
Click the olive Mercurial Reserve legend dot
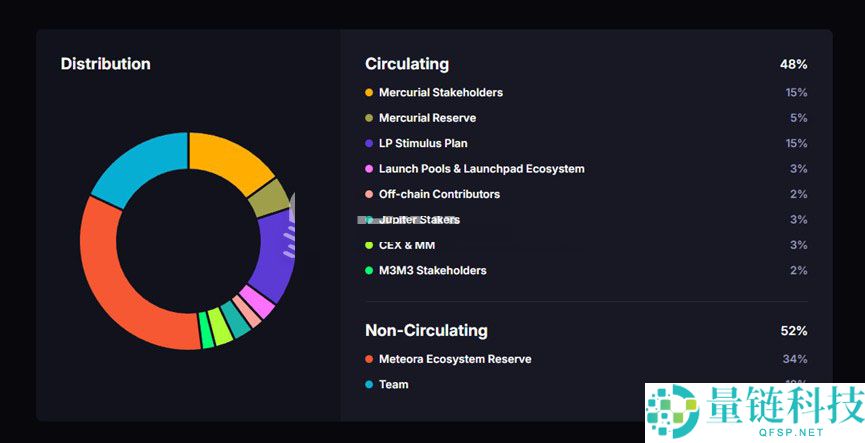click(369, 118)
